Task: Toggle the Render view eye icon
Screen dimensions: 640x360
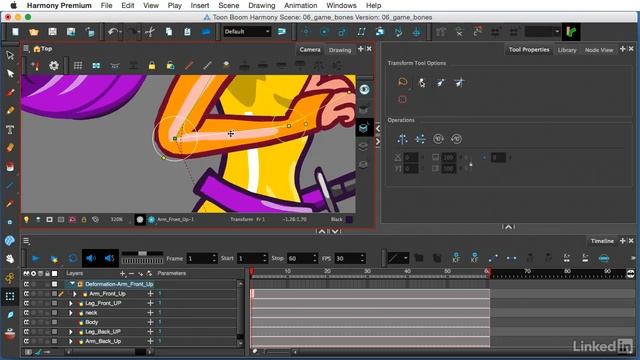Action: [364, 89]
